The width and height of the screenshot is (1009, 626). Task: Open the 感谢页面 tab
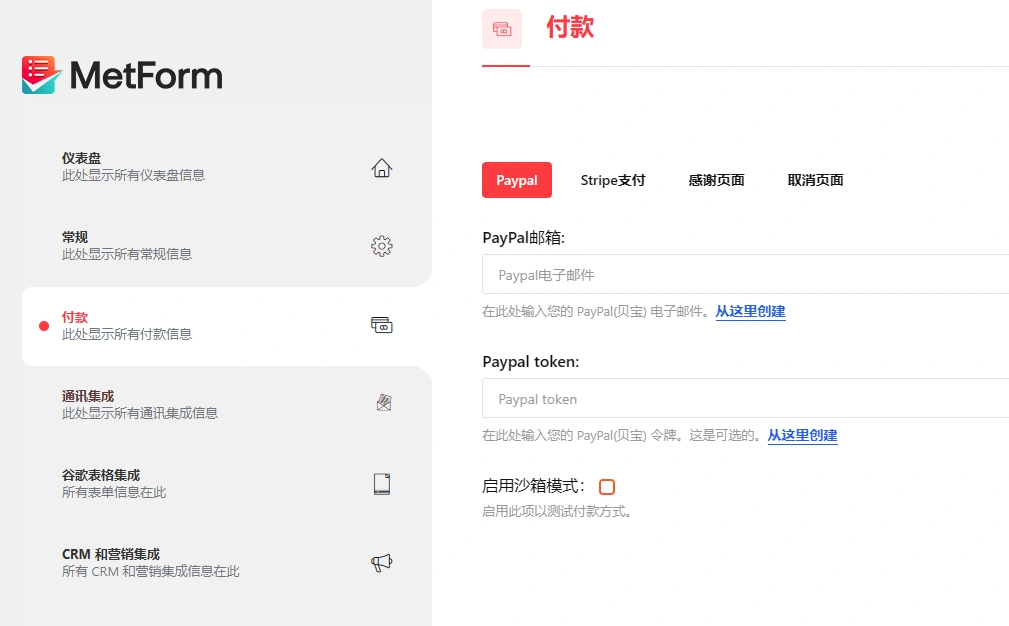coord(716,180)
